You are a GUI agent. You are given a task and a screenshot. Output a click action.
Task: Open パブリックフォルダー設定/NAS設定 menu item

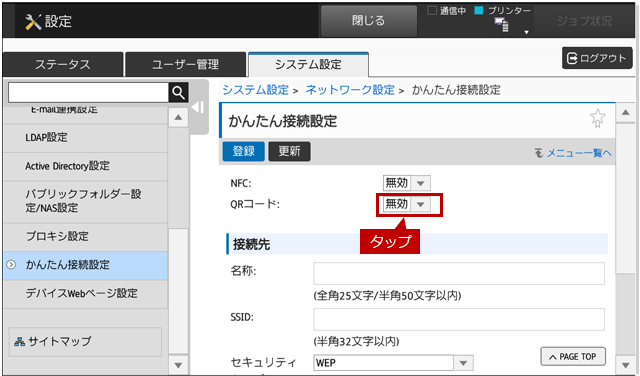coord(85,201)
